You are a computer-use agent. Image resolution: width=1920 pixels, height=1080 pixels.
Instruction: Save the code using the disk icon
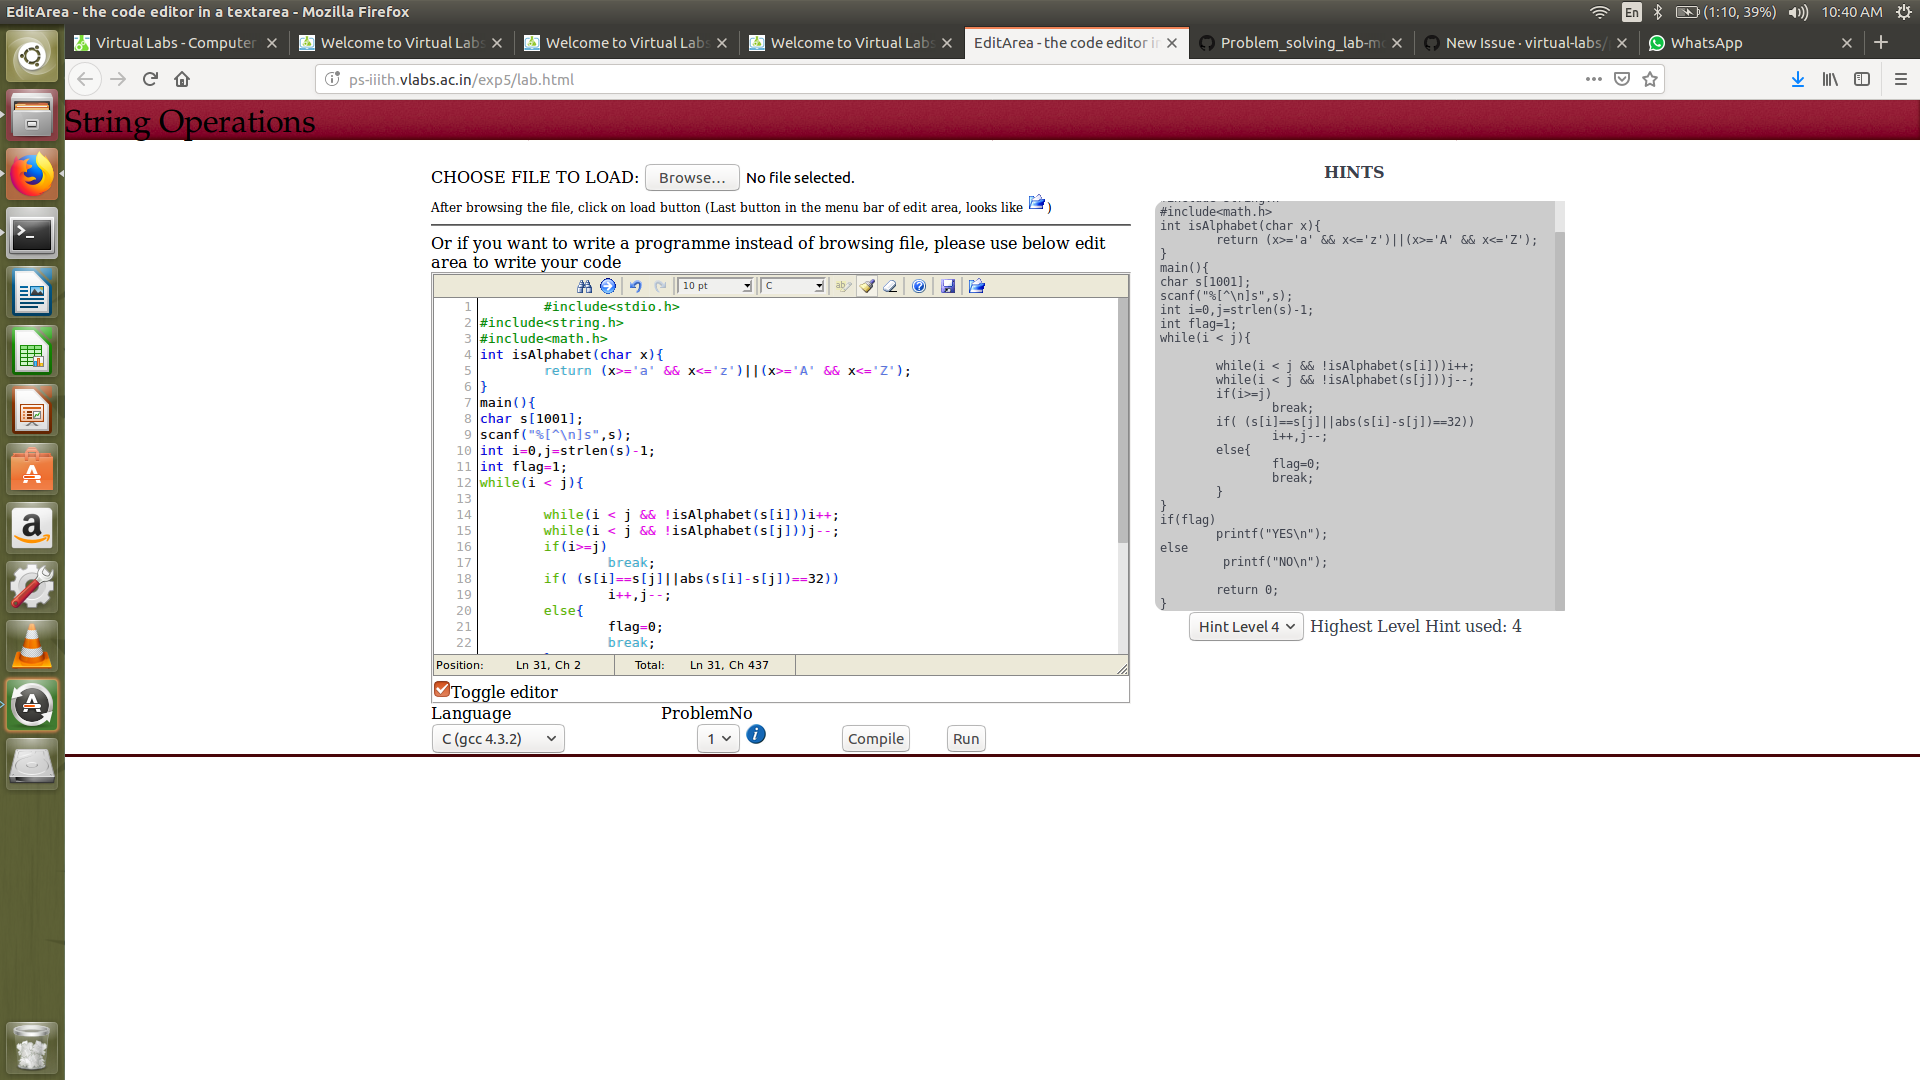coord(948,286)
